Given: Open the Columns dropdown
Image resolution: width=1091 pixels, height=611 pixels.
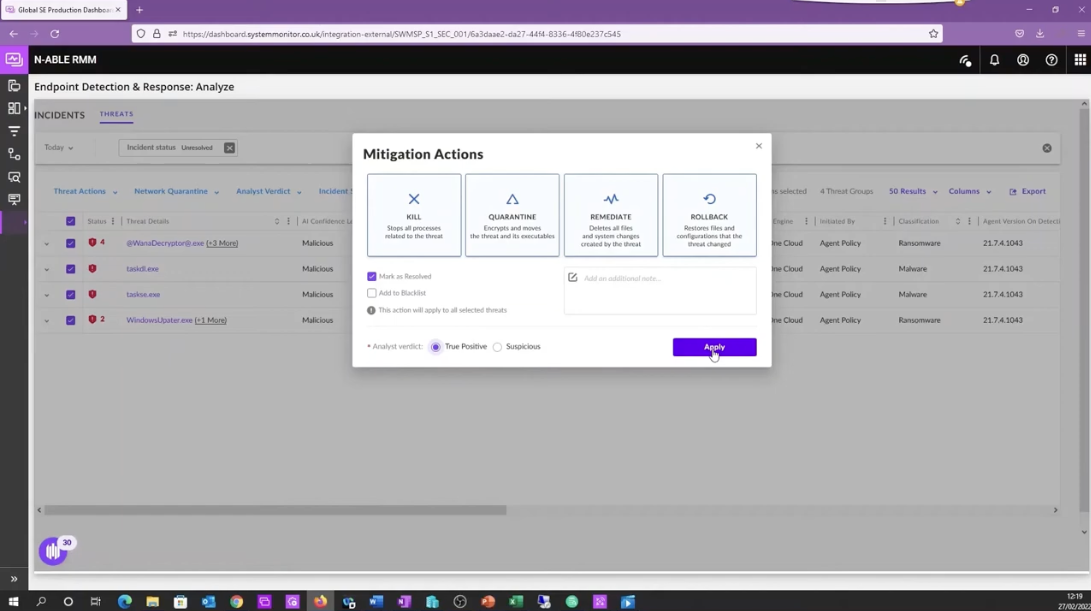Looking at the screenshot, I should click(970, 191).
